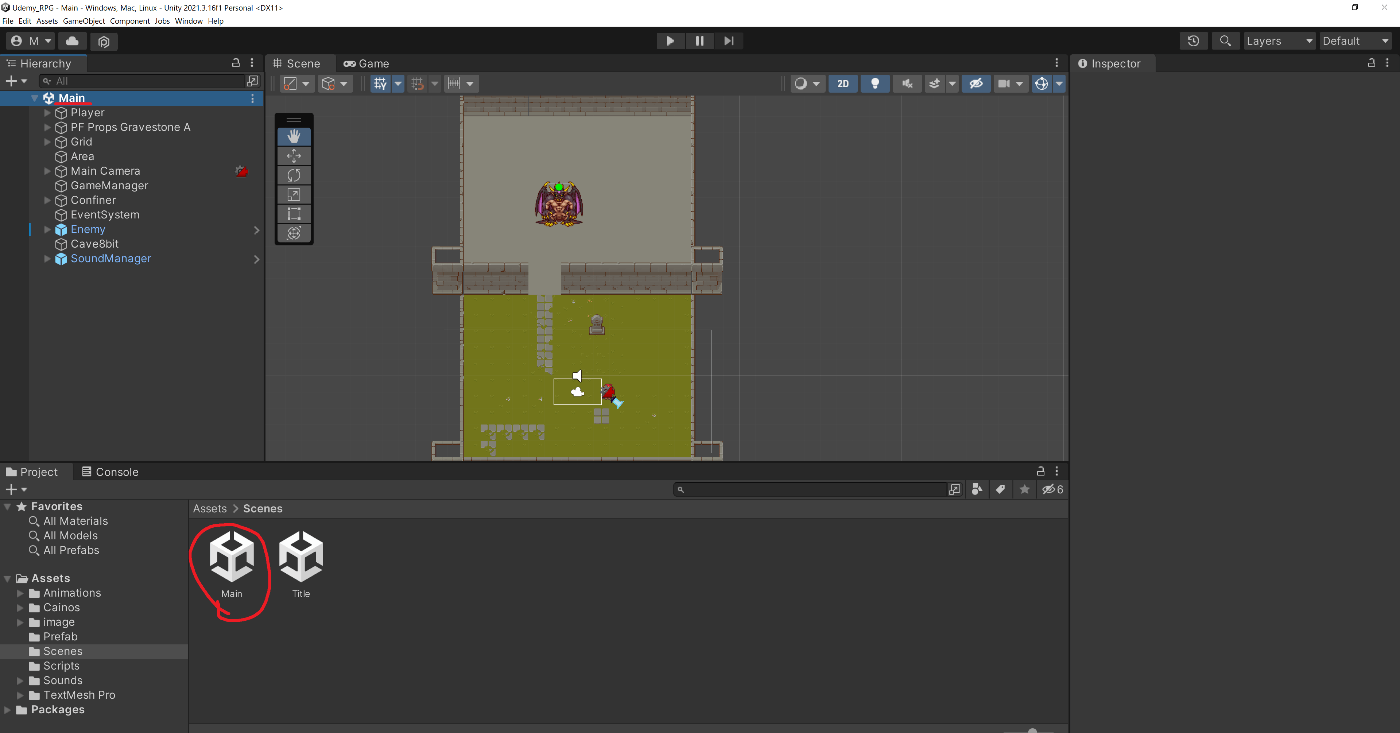The height and width of the screenshot is (733, 1400).
Task: Toggle scene lighting bulb
Action: (875, 84)
